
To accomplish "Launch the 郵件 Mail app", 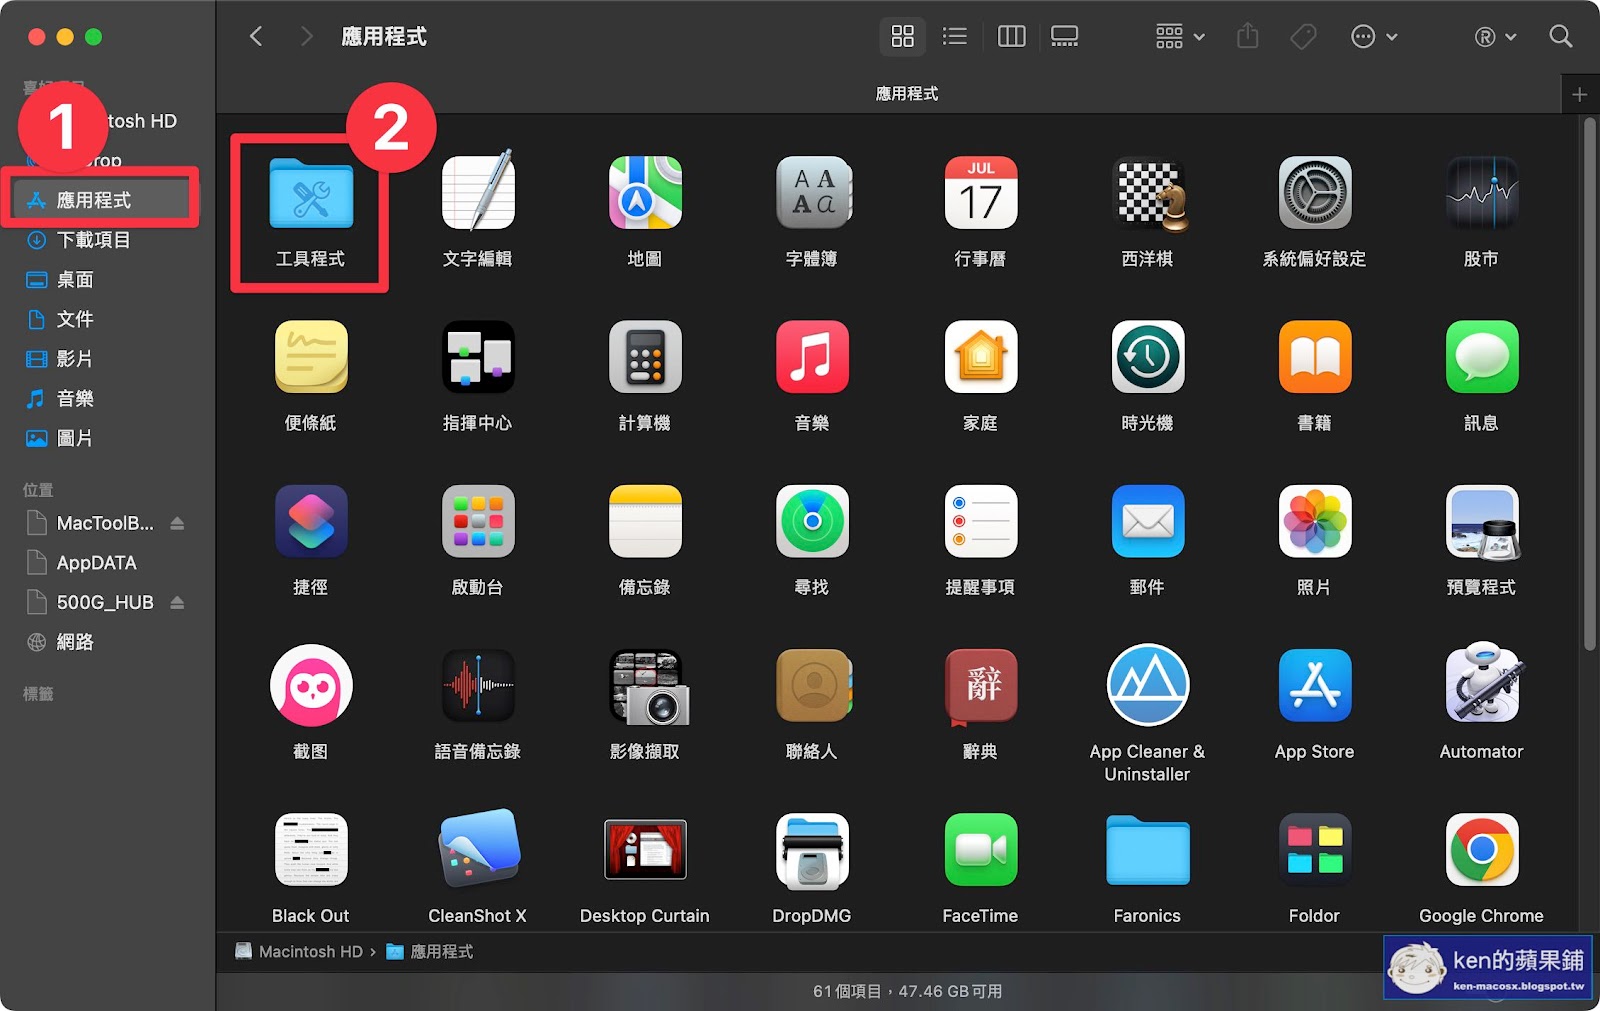I will tap(1148, 521).
